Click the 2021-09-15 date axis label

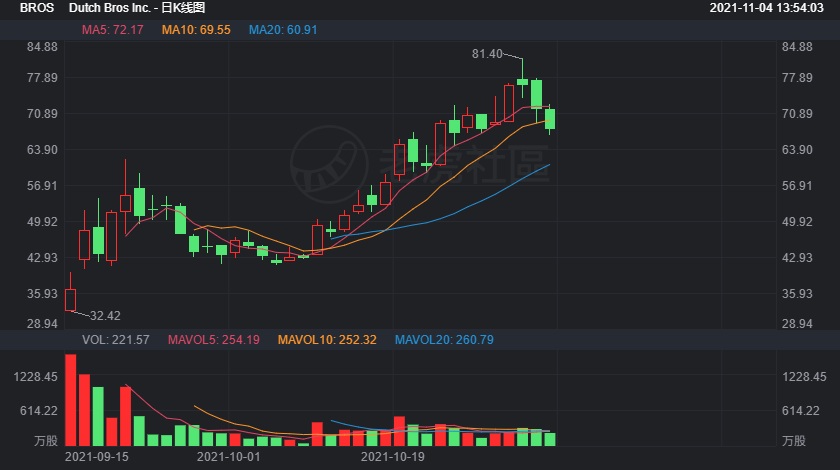click(x=96, y=457)
